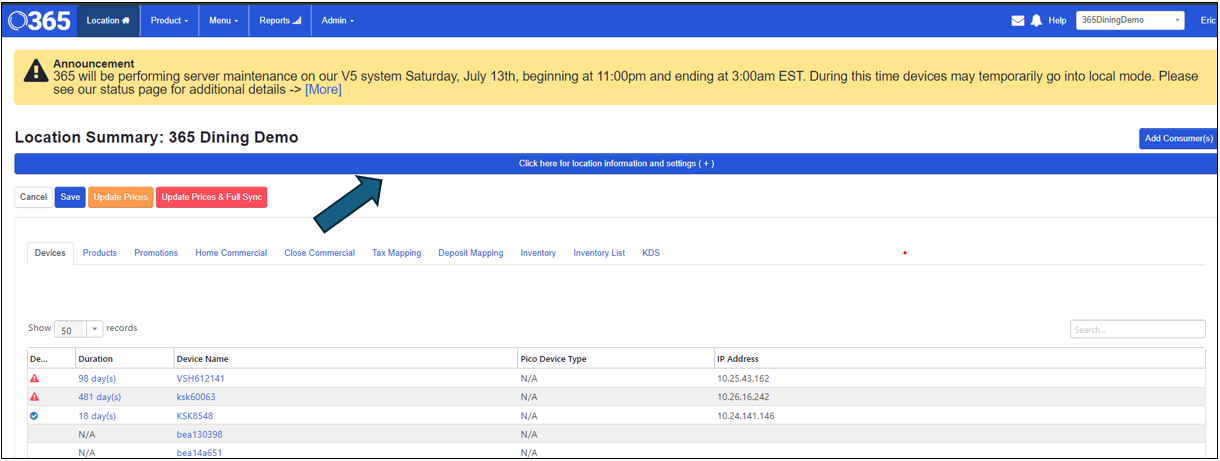Click the notification bell icon
The image size is (1220, 461).
point(1036,21)
